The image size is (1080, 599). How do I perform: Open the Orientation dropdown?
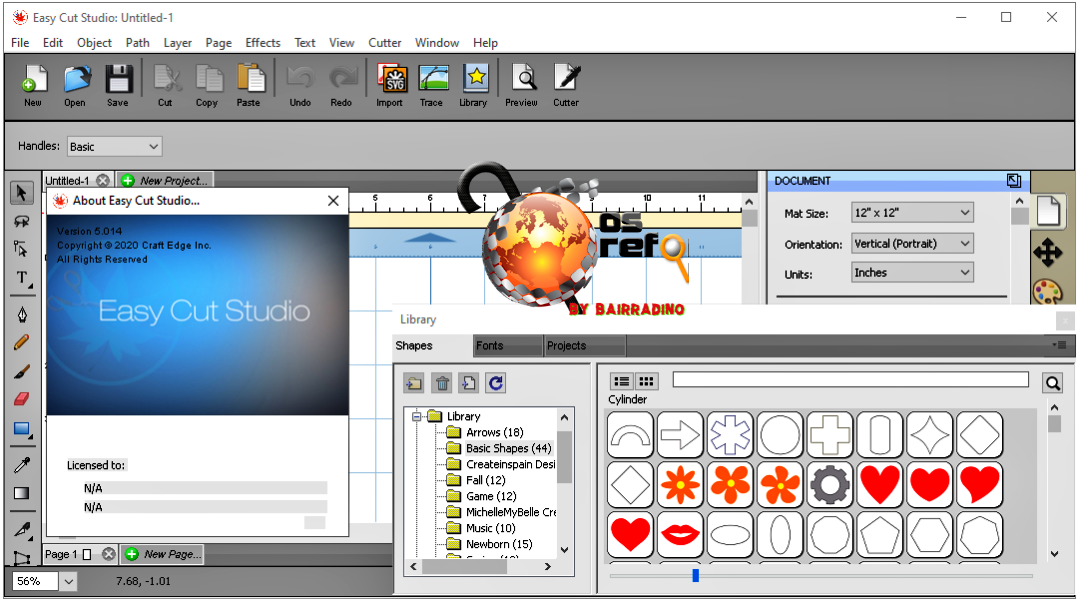pos(913,244)
